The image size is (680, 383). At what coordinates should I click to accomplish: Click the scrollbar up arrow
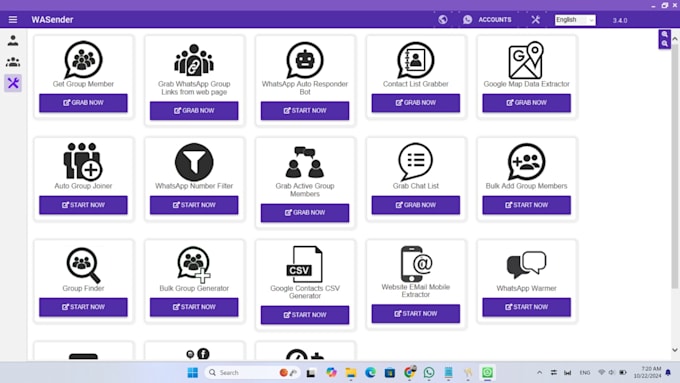[x=674, y=39]
